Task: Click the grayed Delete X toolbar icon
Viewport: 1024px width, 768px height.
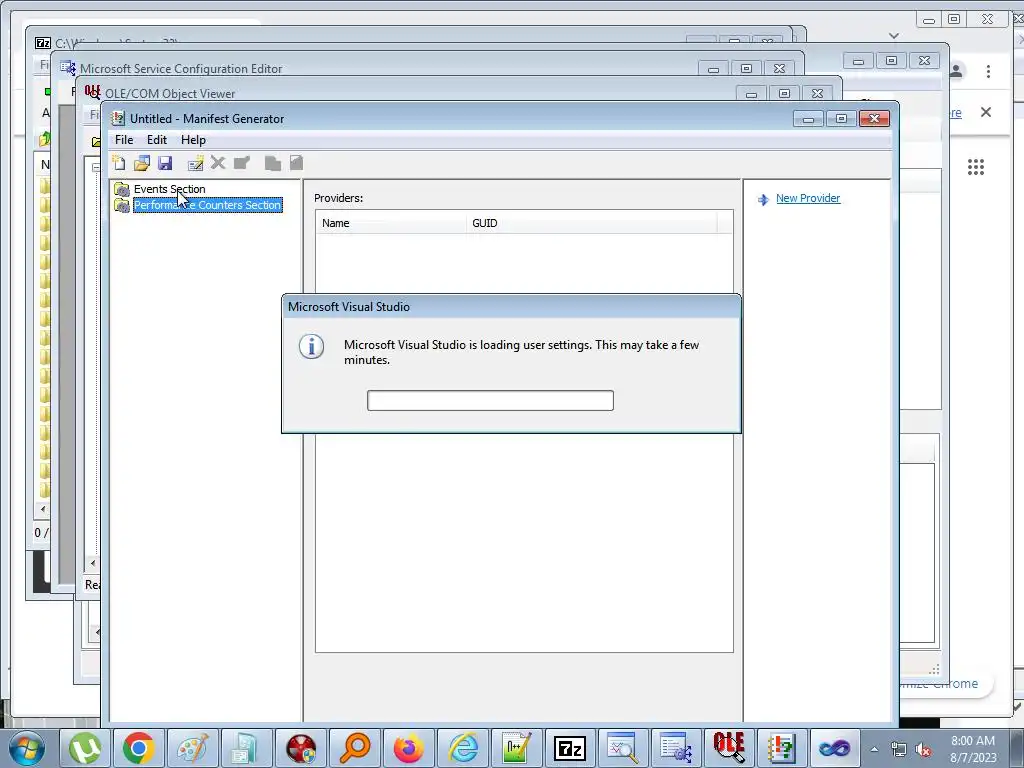Action: (218, 163)
